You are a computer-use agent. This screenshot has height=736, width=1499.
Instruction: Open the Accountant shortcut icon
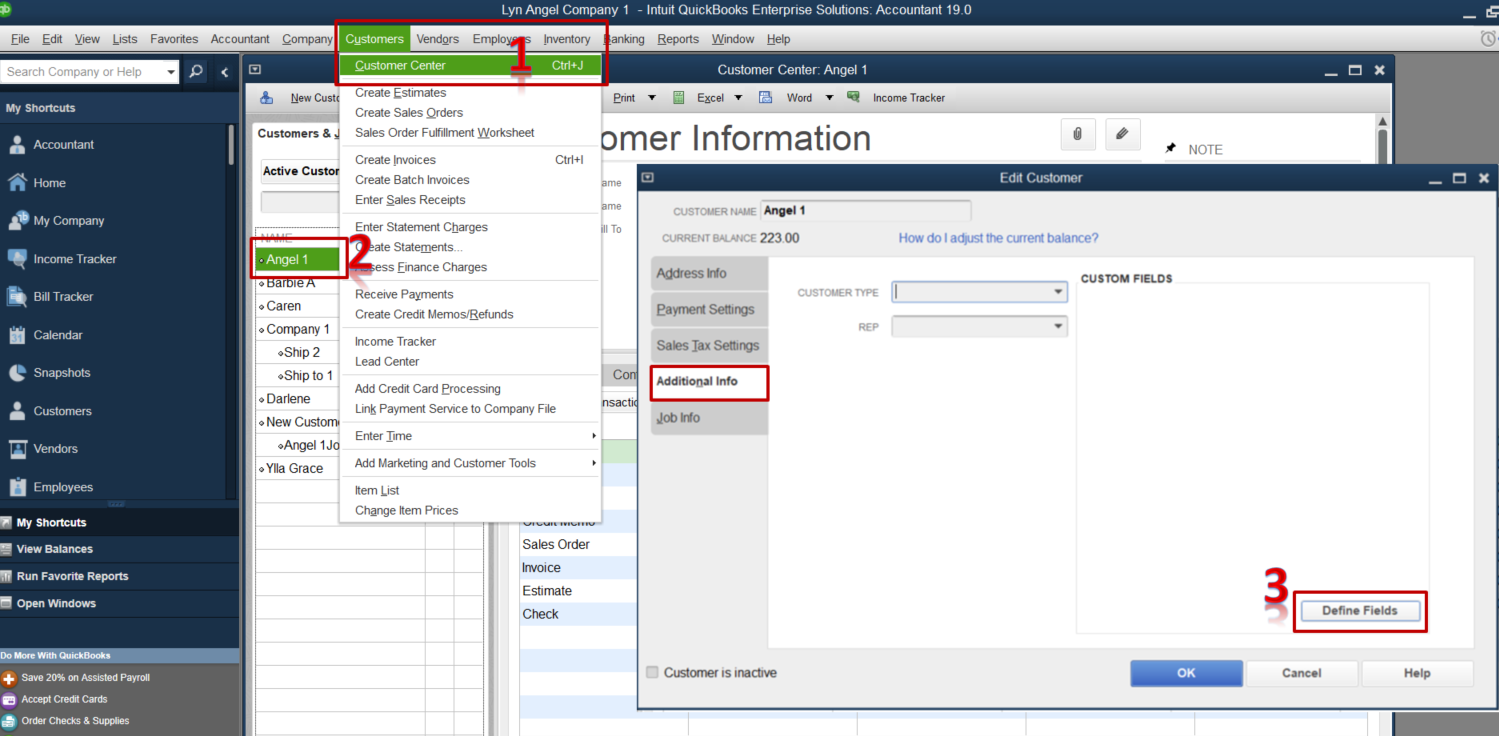17,145
